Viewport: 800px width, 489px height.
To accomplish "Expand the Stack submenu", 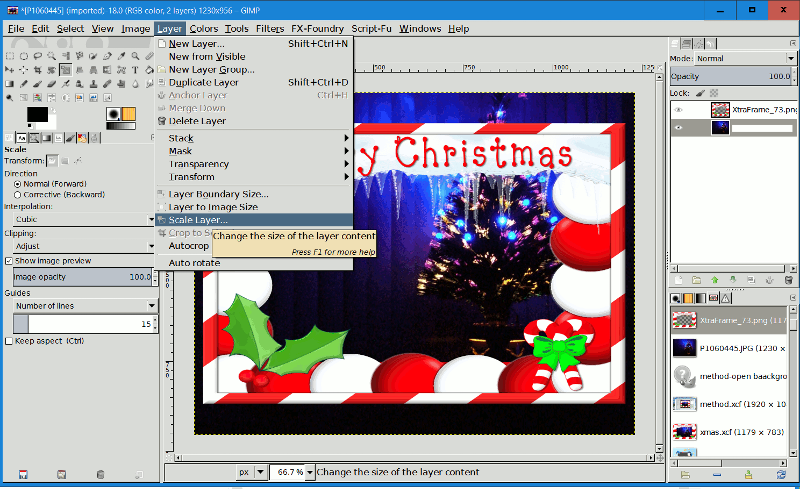I will [x=253, y=138].
